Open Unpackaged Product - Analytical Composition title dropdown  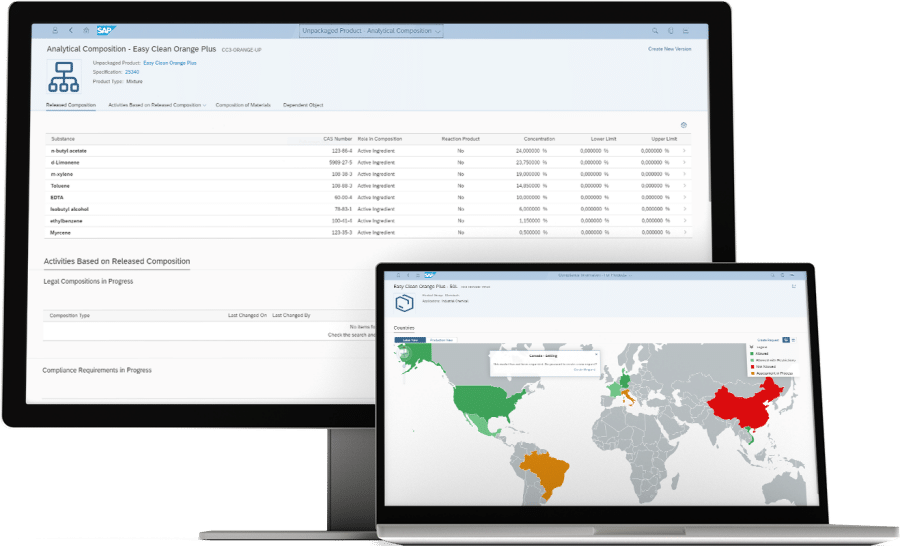371,31
